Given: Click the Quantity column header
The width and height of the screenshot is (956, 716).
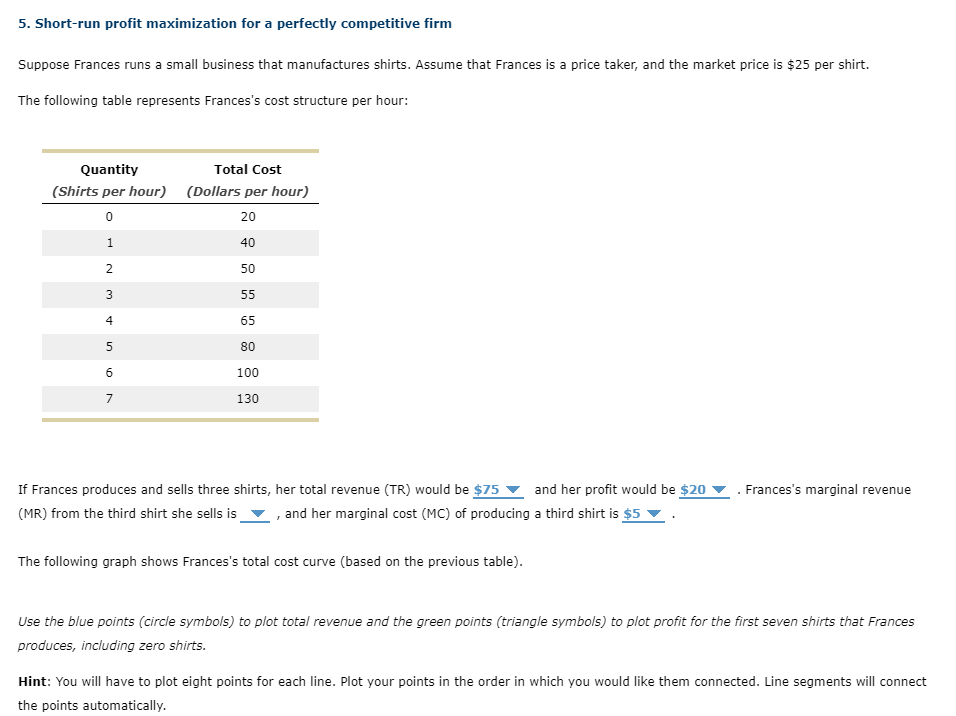Looking at the screenshot, I should point(109,169).
